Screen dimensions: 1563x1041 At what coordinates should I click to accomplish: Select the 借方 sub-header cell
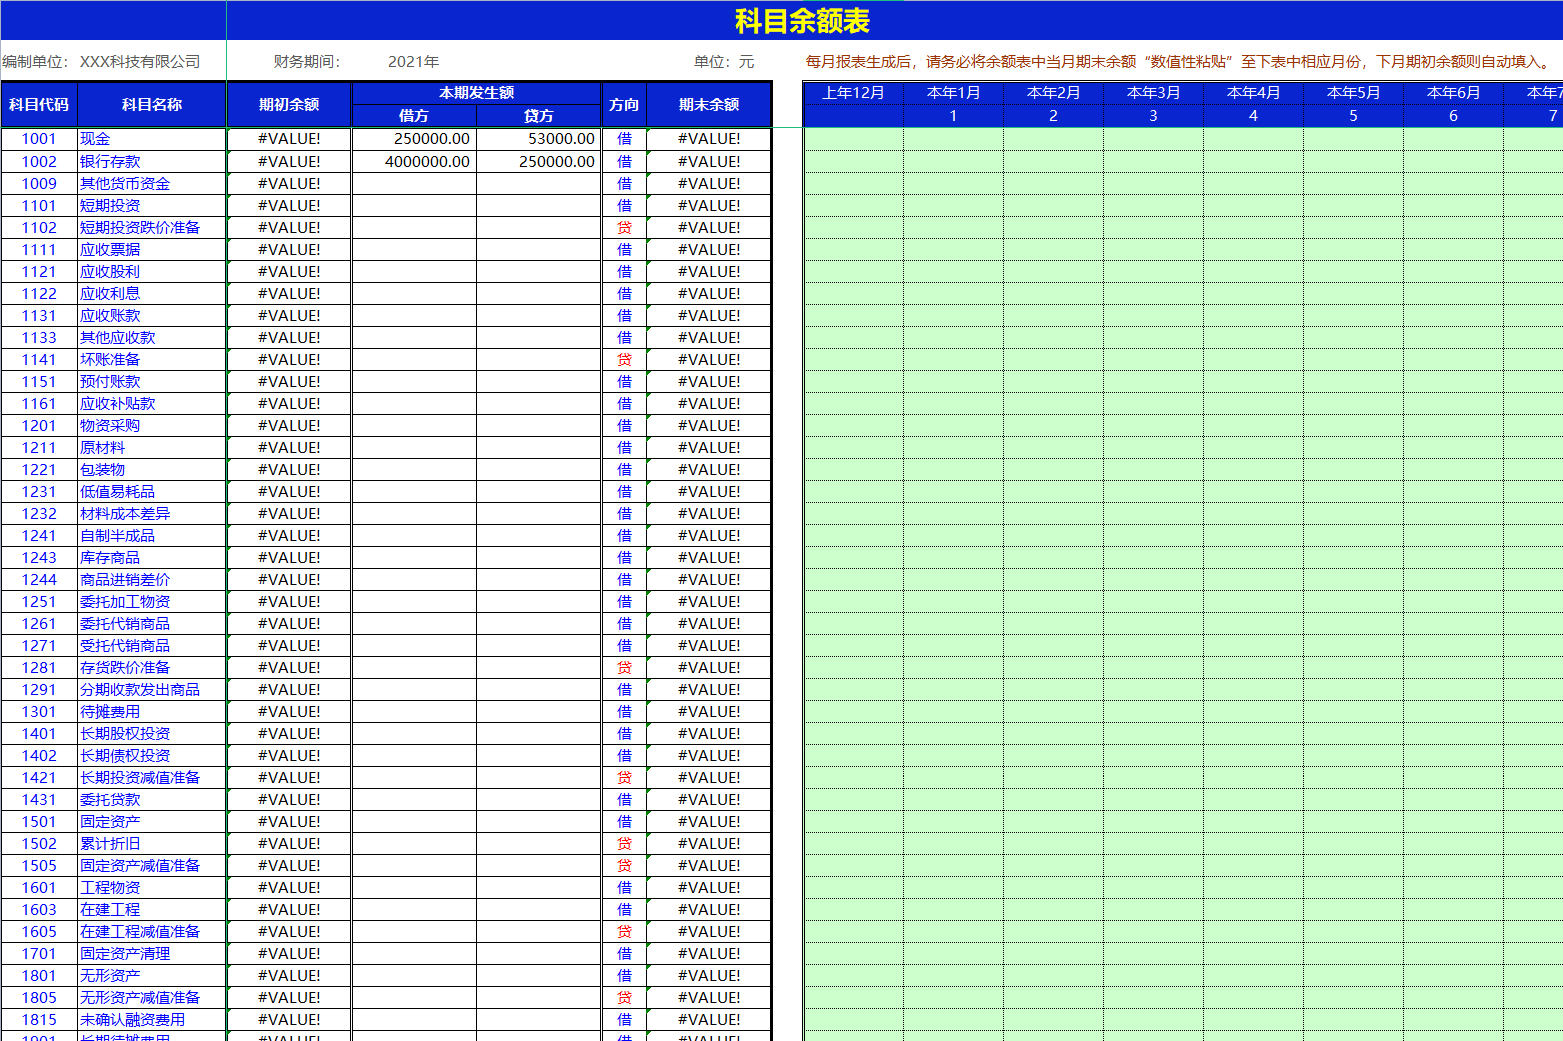(x=414, y=115)
